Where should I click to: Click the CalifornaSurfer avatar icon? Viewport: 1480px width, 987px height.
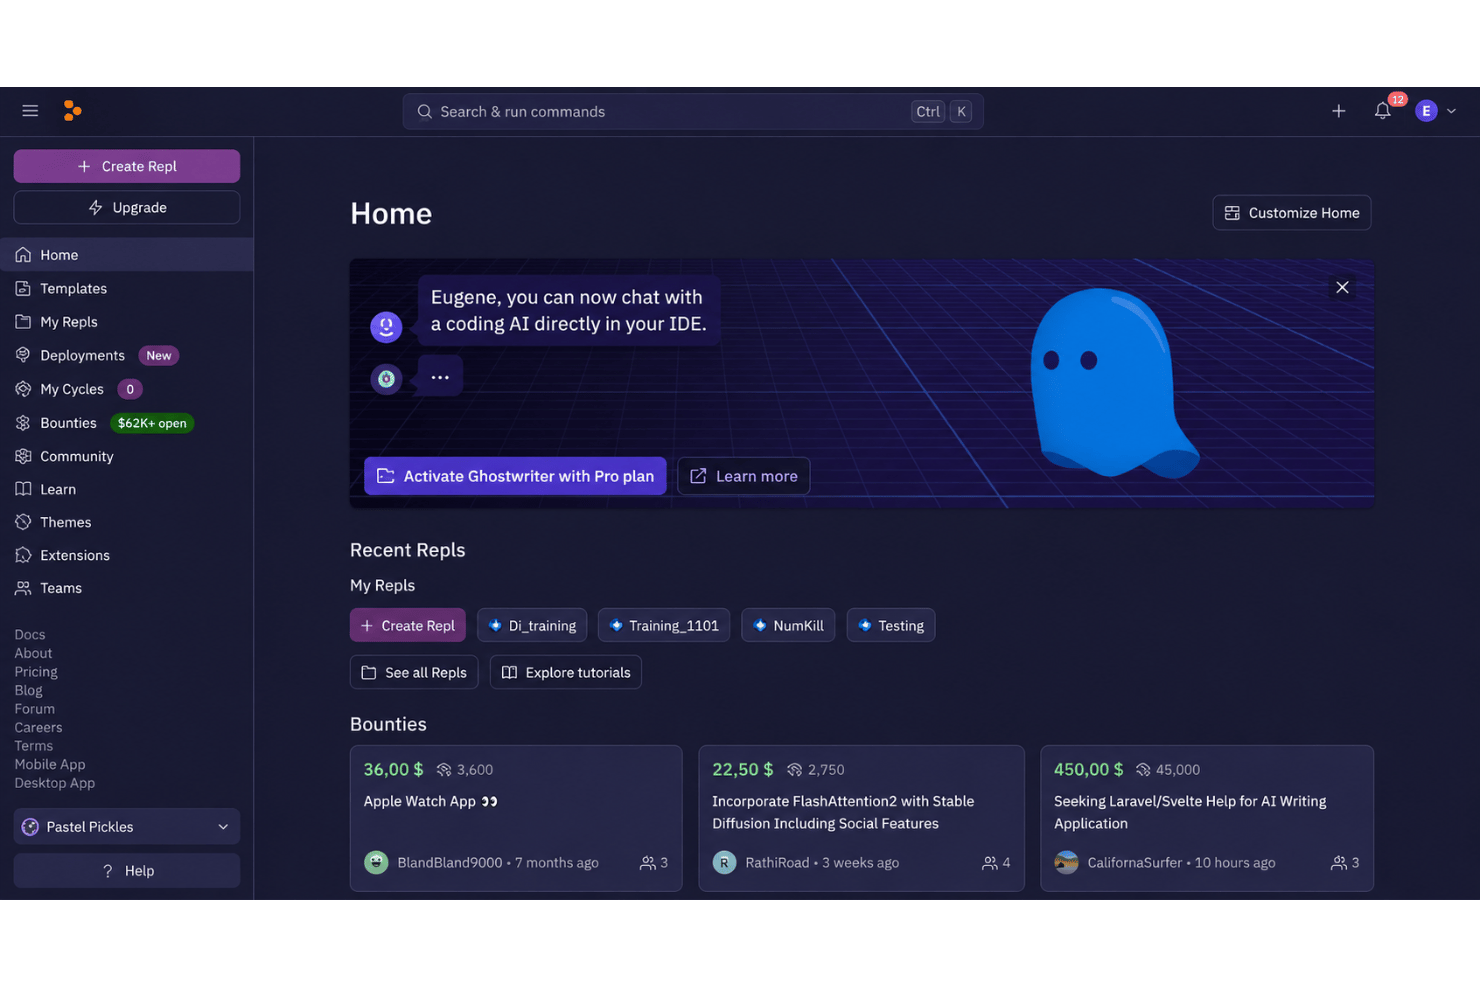click(x=1066, y=862)
